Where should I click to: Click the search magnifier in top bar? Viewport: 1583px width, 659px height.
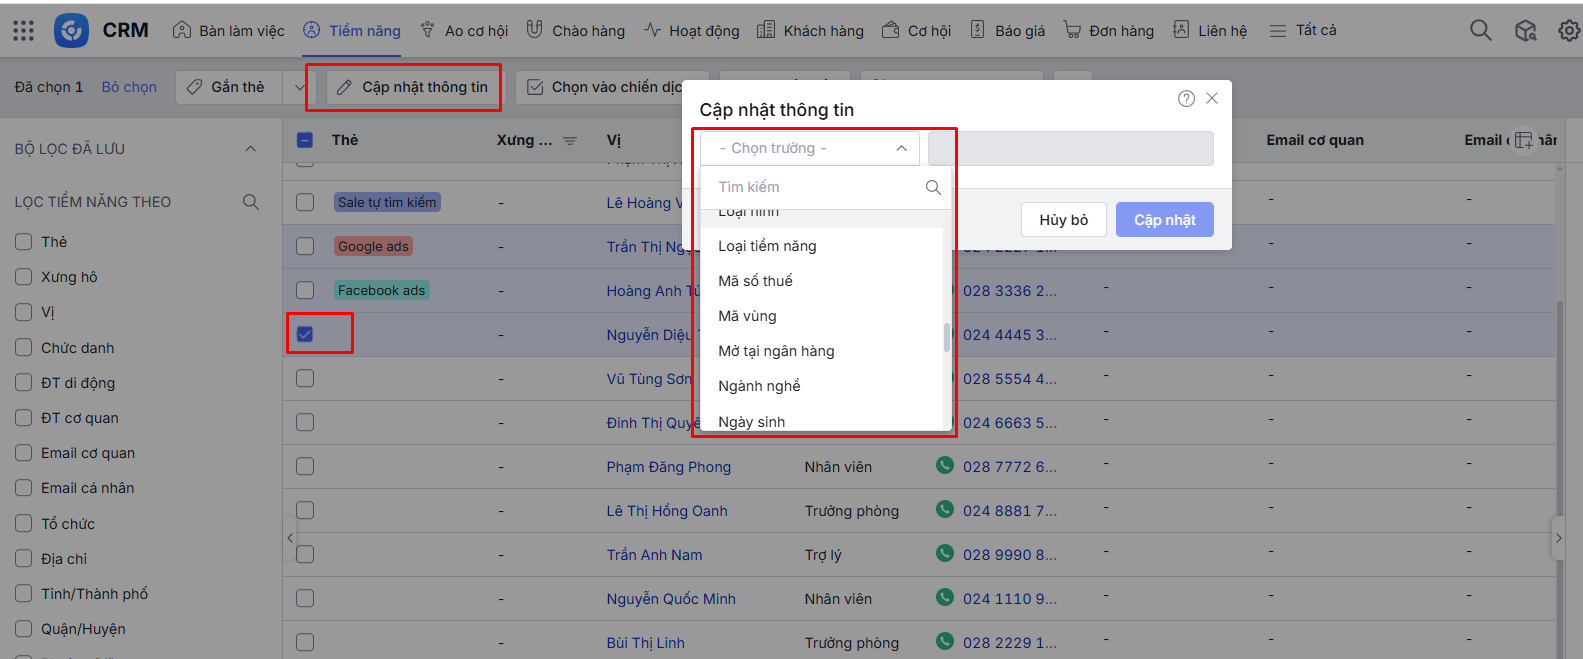[1480, 31]
